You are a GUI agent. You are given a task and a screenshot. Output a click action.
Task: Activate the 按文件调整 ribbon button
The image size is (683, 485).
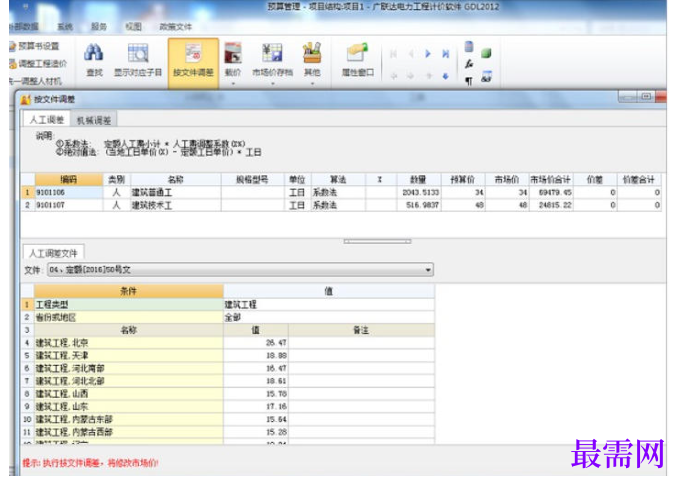(193, 62)
